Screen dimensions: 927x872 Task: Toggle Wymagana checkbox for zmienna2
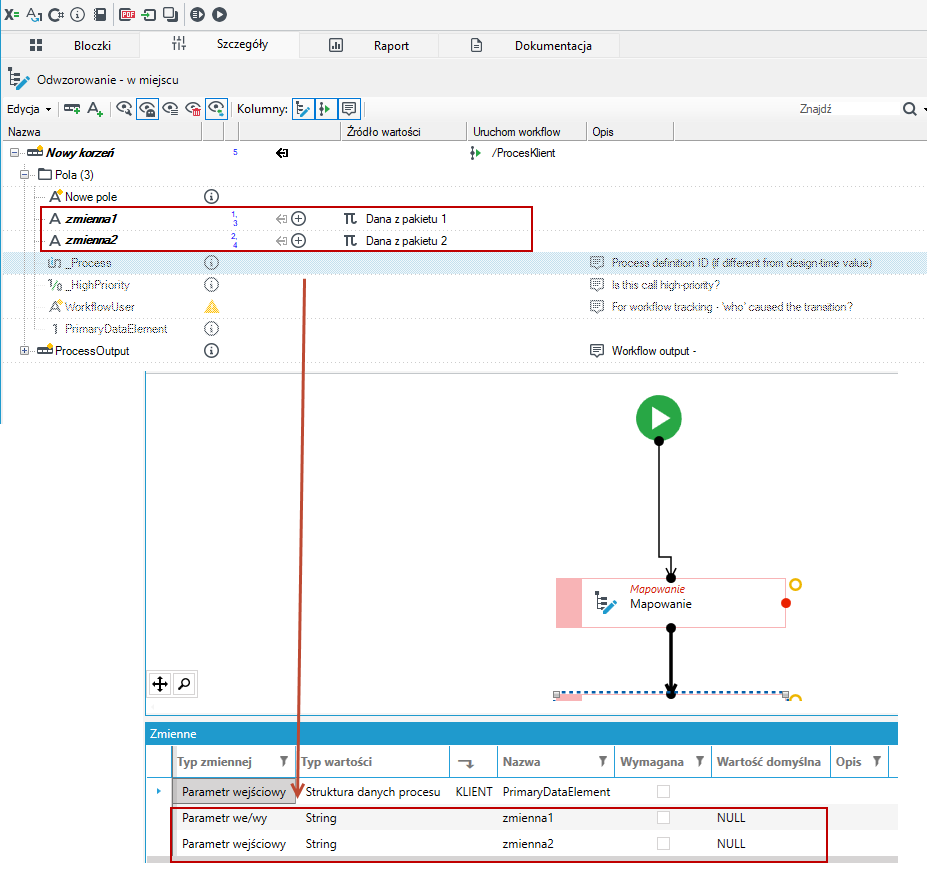click(663, 844)
